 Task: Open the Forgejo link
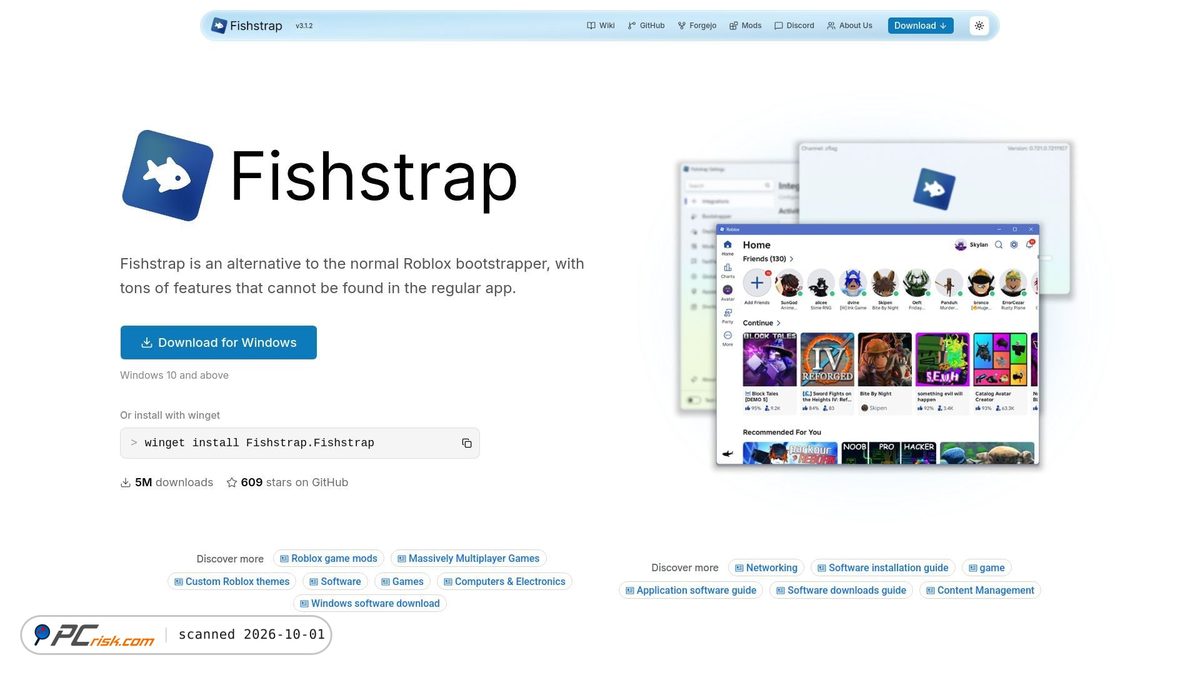(x=697, y=25)
